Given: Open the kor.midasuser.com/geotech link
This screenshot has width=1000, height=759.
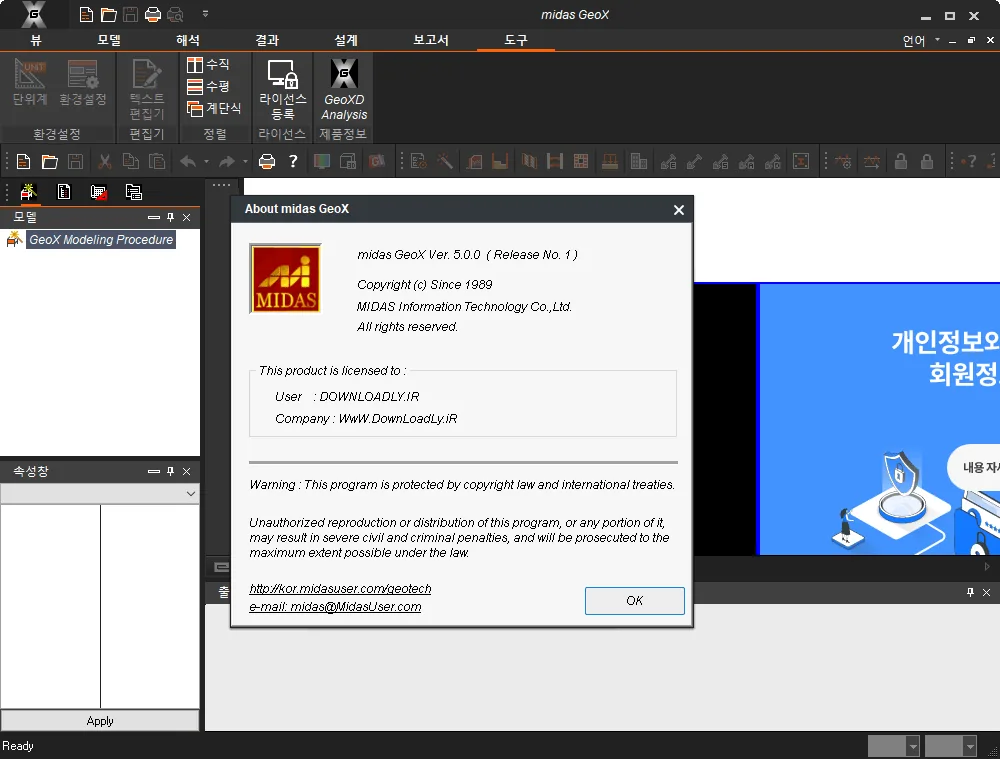Looking at the screenshot, I should [x=340, y=588].
